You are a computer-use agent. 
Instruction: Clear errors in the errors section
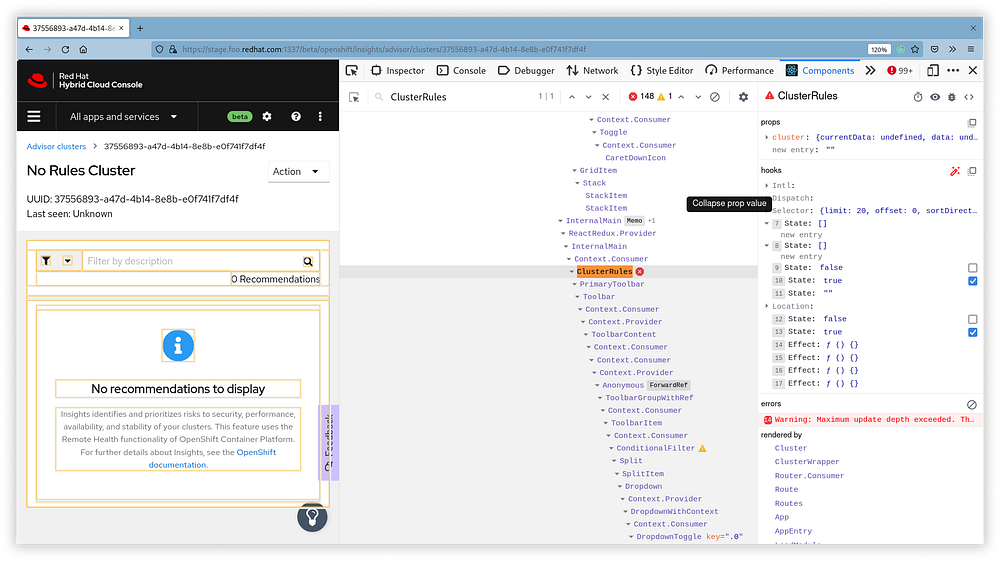click(971, 405)
